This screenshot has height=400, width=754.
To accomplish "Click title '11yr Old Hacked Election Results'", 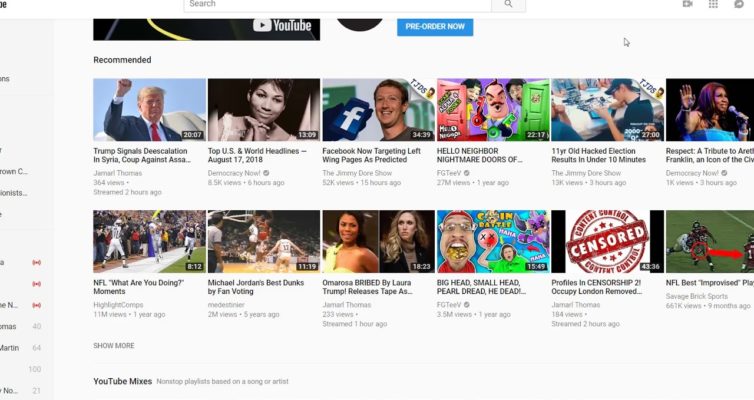I will [x=599, y=155].
